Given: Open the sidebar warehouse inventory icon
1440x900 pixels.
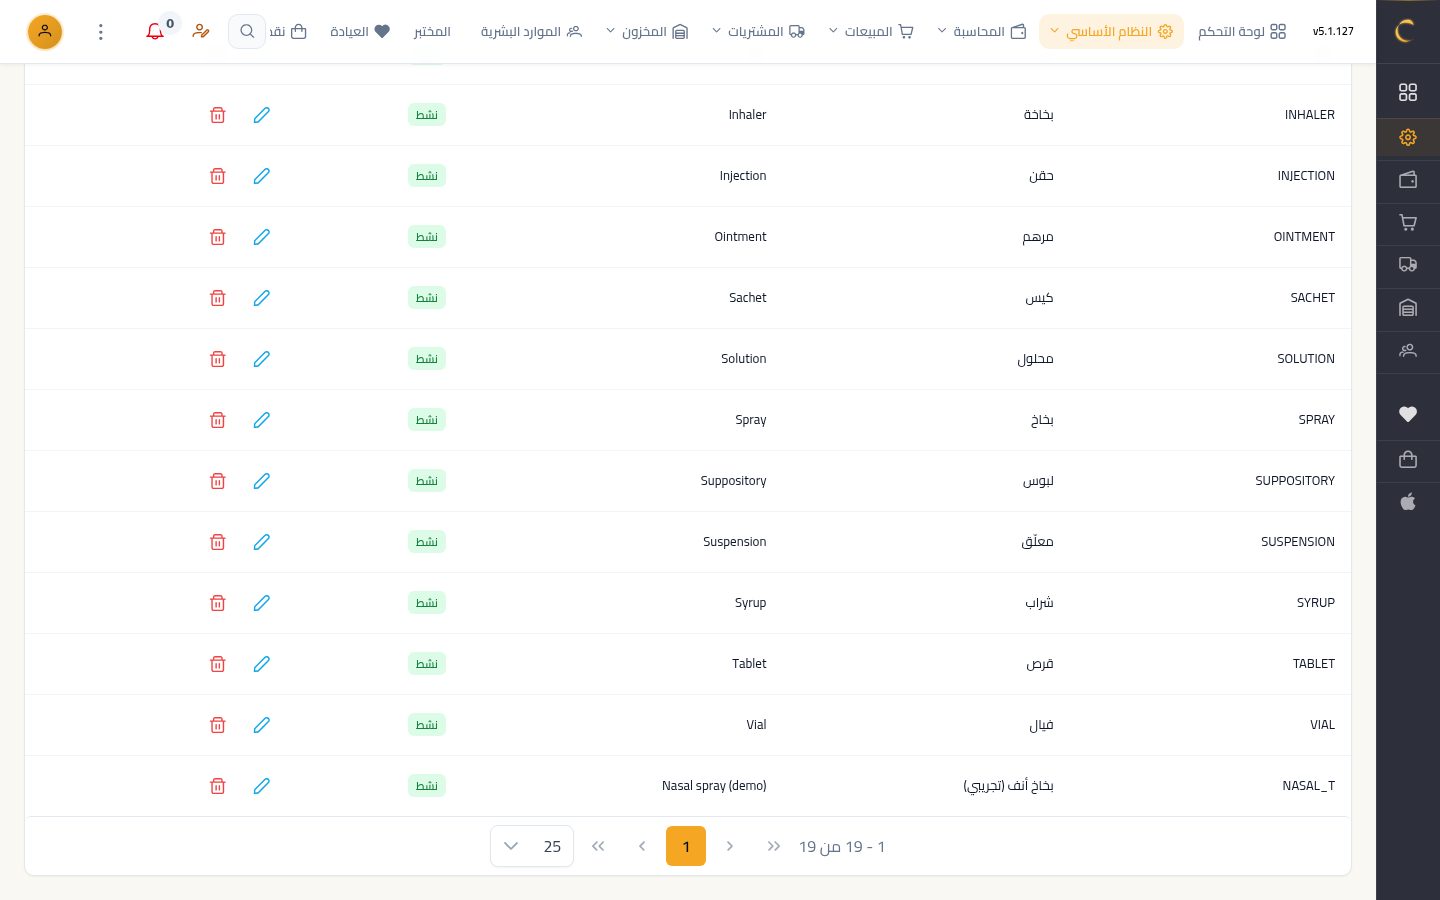Looking at the screenshot, I should point(1408,308).
